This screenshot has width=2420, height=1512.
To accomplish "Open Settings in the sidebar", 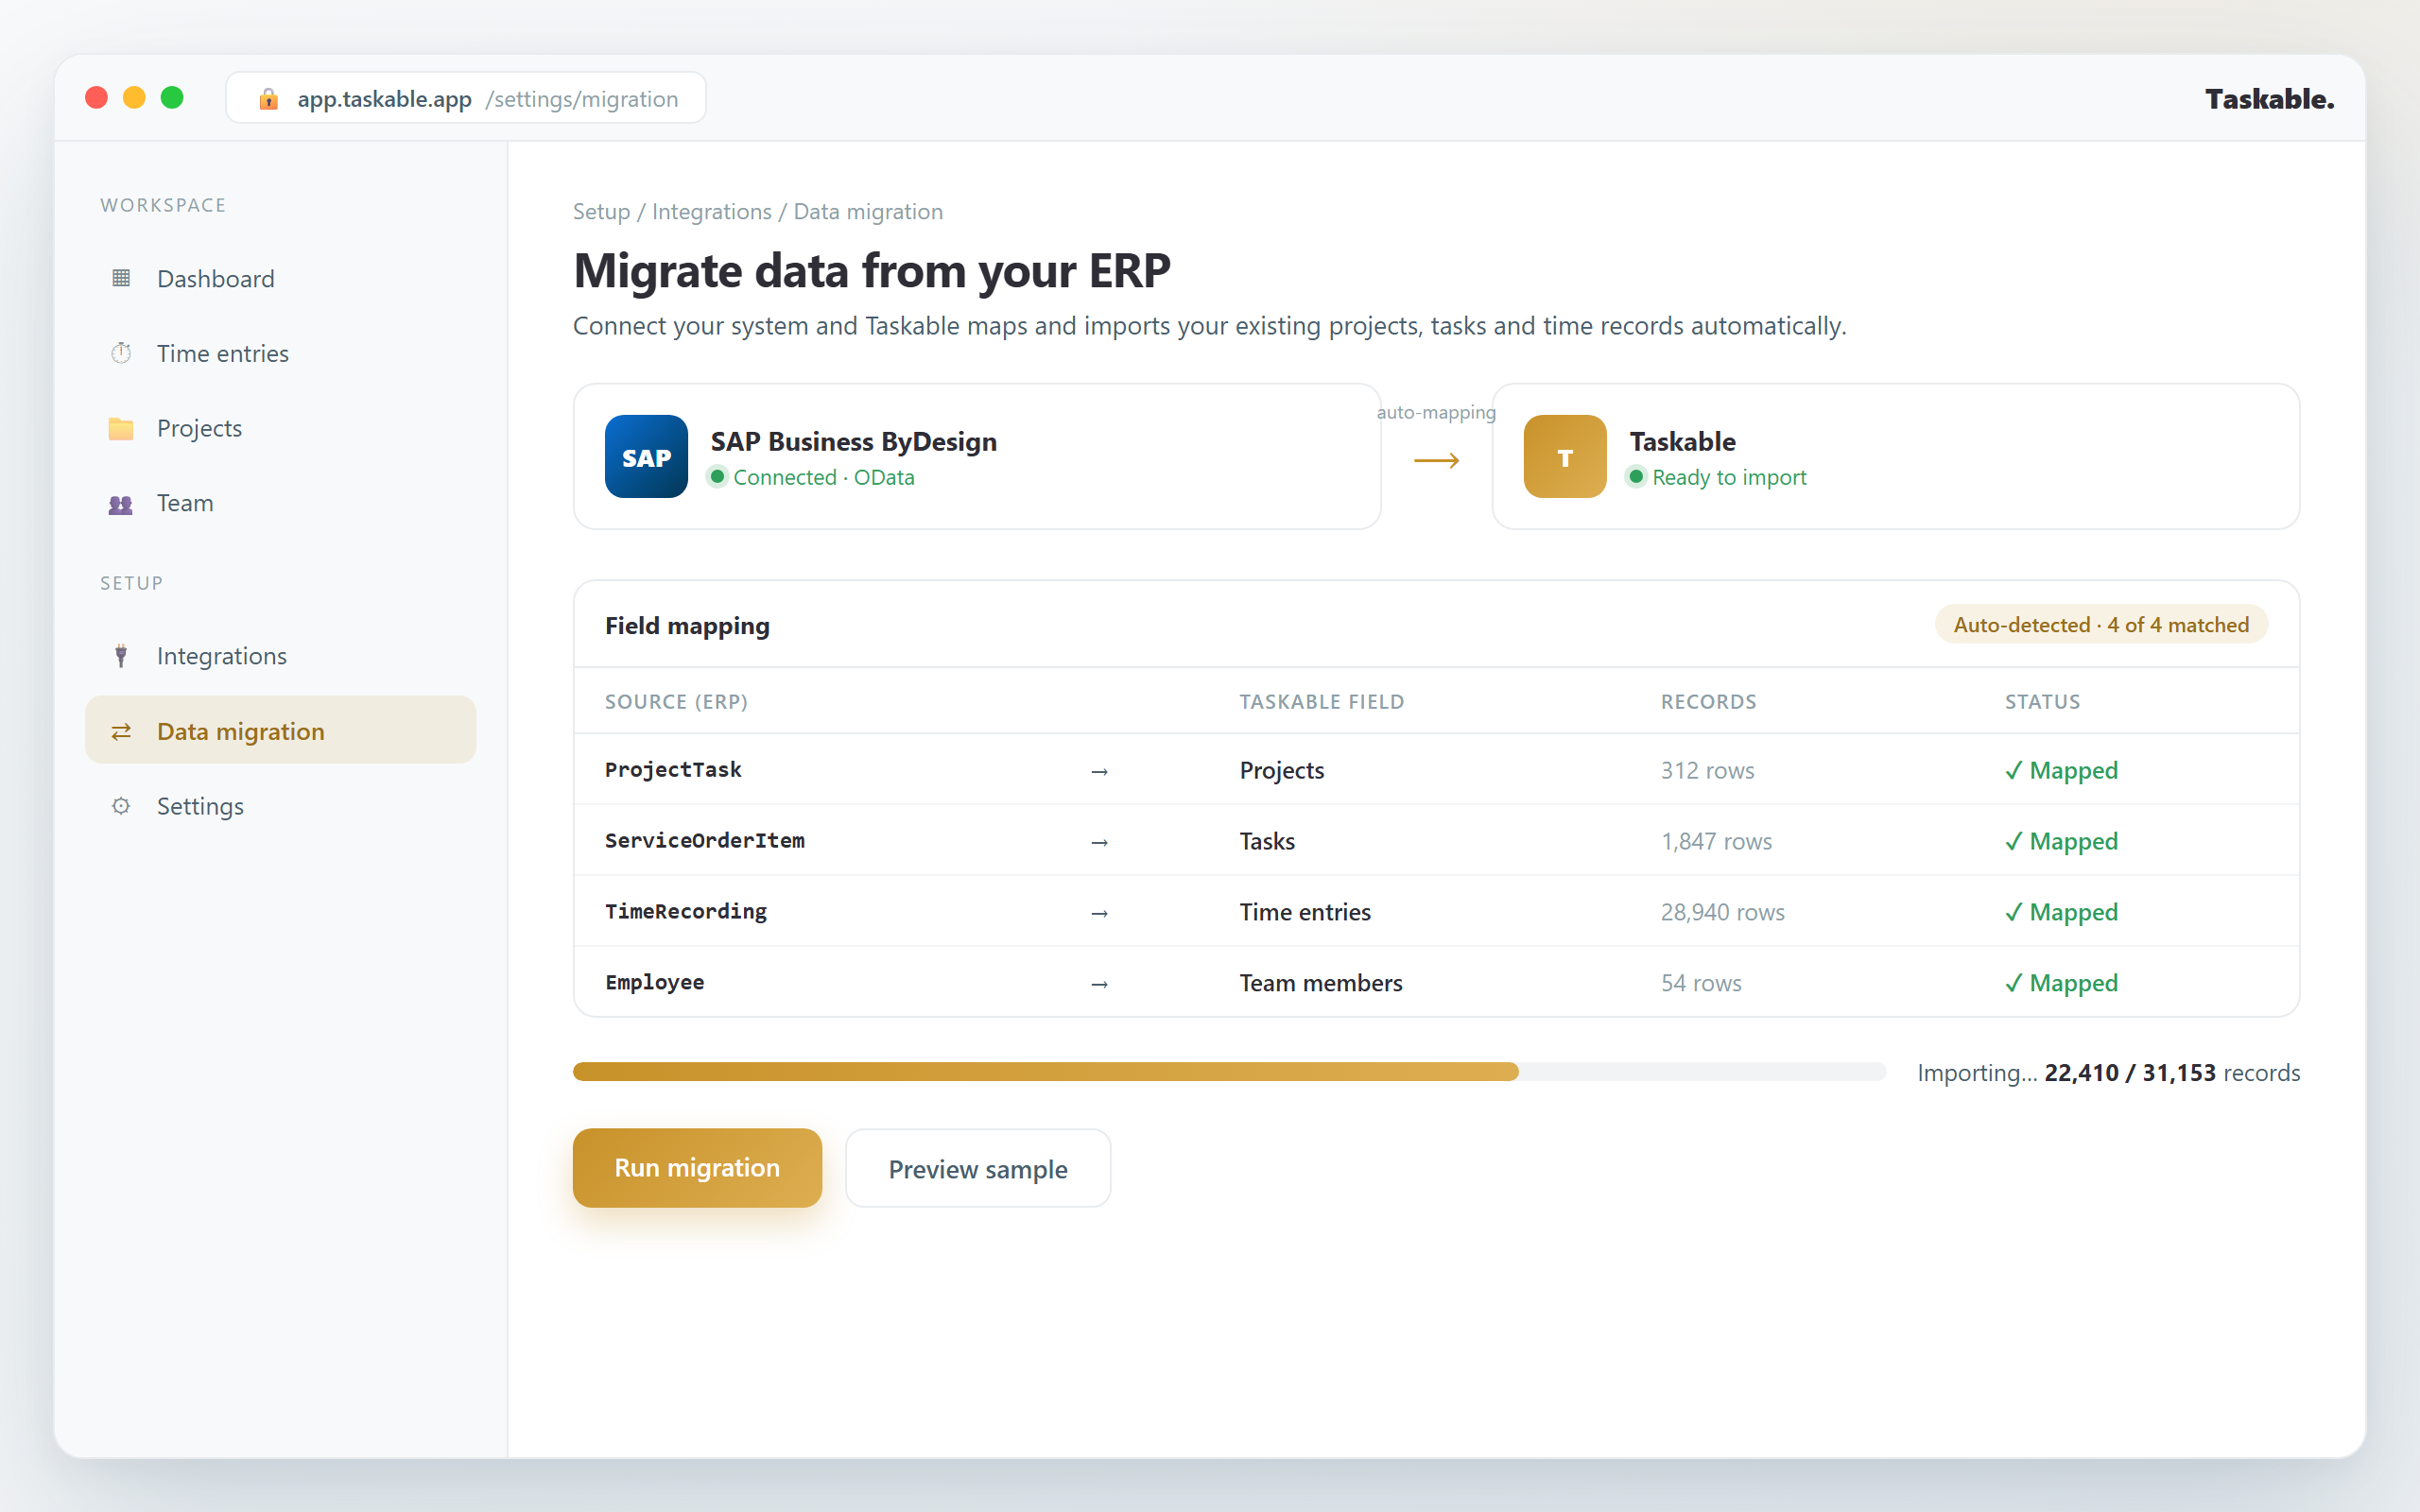I will 280,806.
